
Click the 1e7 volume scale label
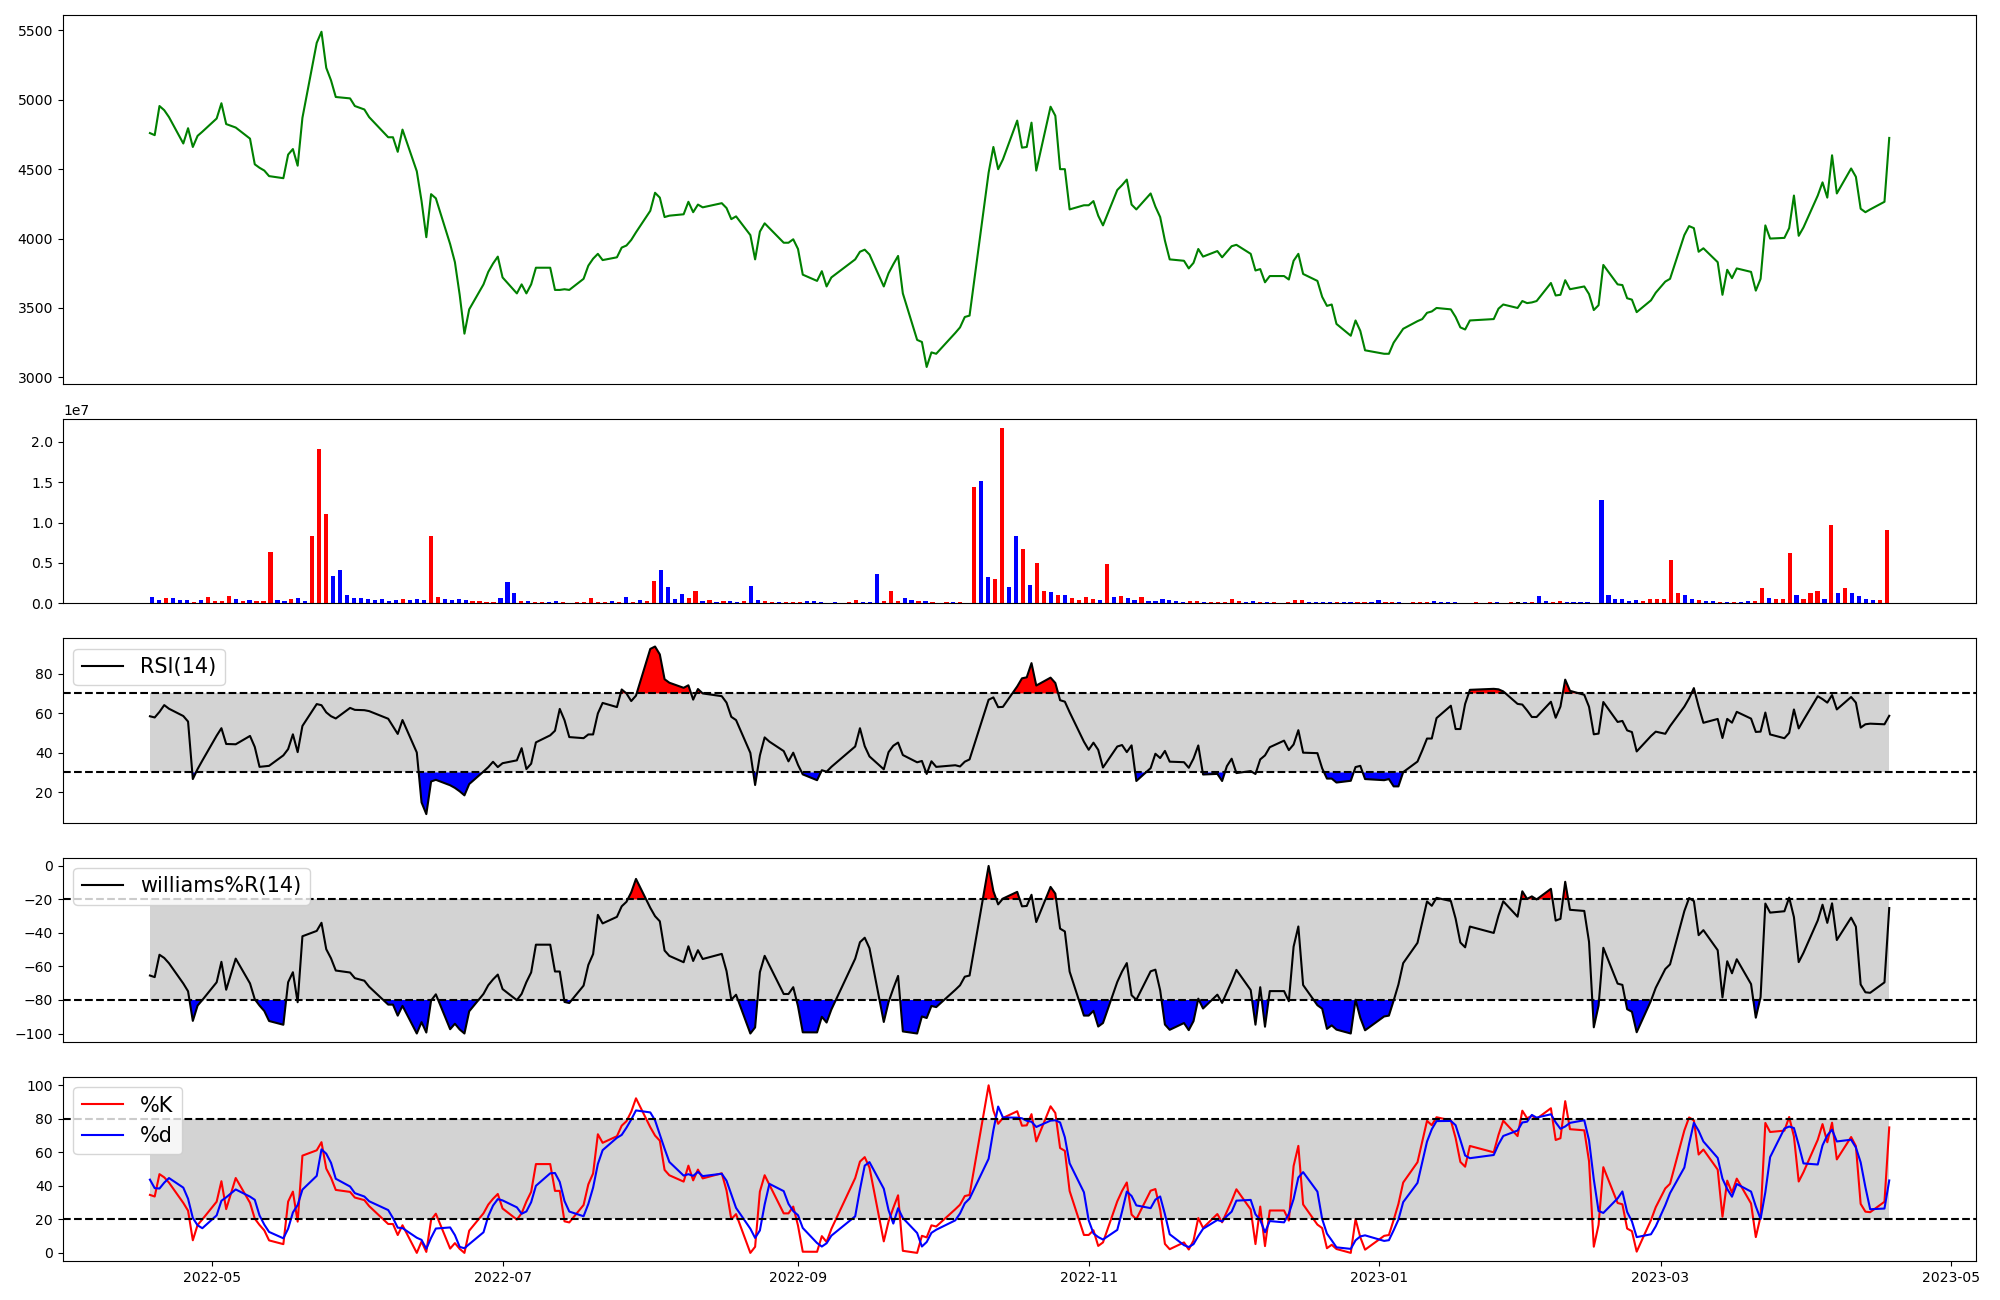point(76,410)
